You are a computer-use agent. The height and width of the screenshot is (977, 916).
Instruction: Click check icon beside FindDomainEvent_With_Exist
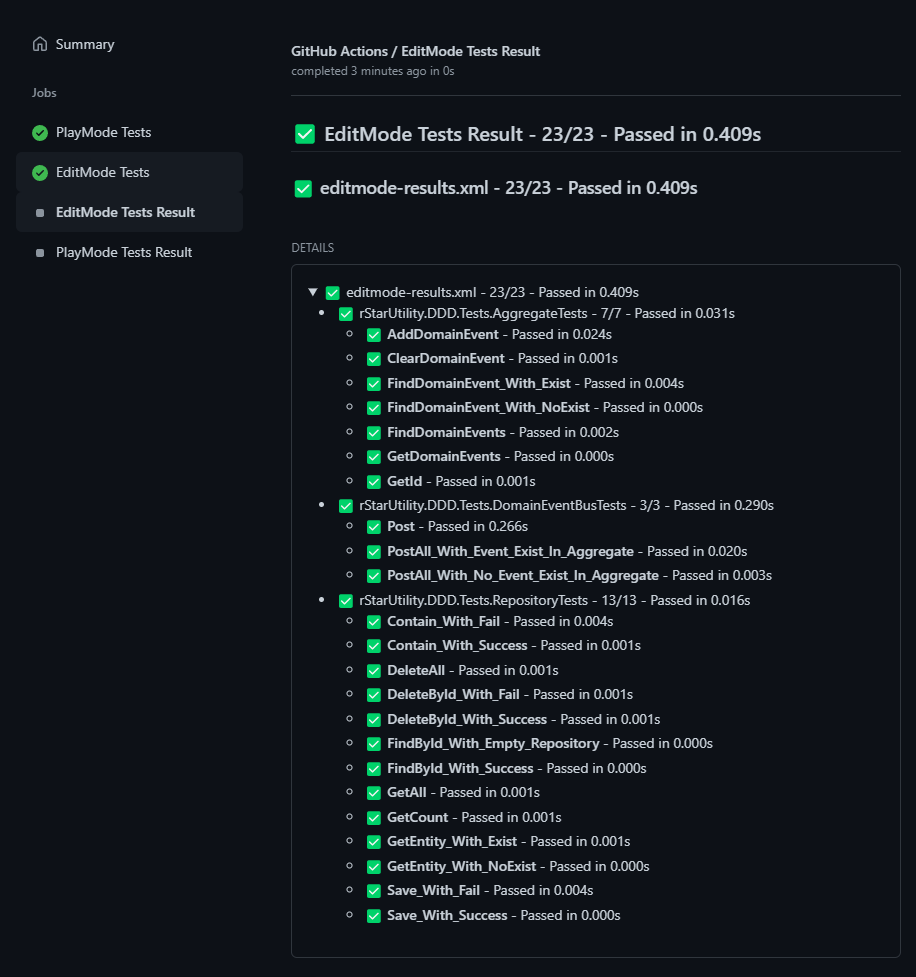pyautogui.click(x=374, y=384)
